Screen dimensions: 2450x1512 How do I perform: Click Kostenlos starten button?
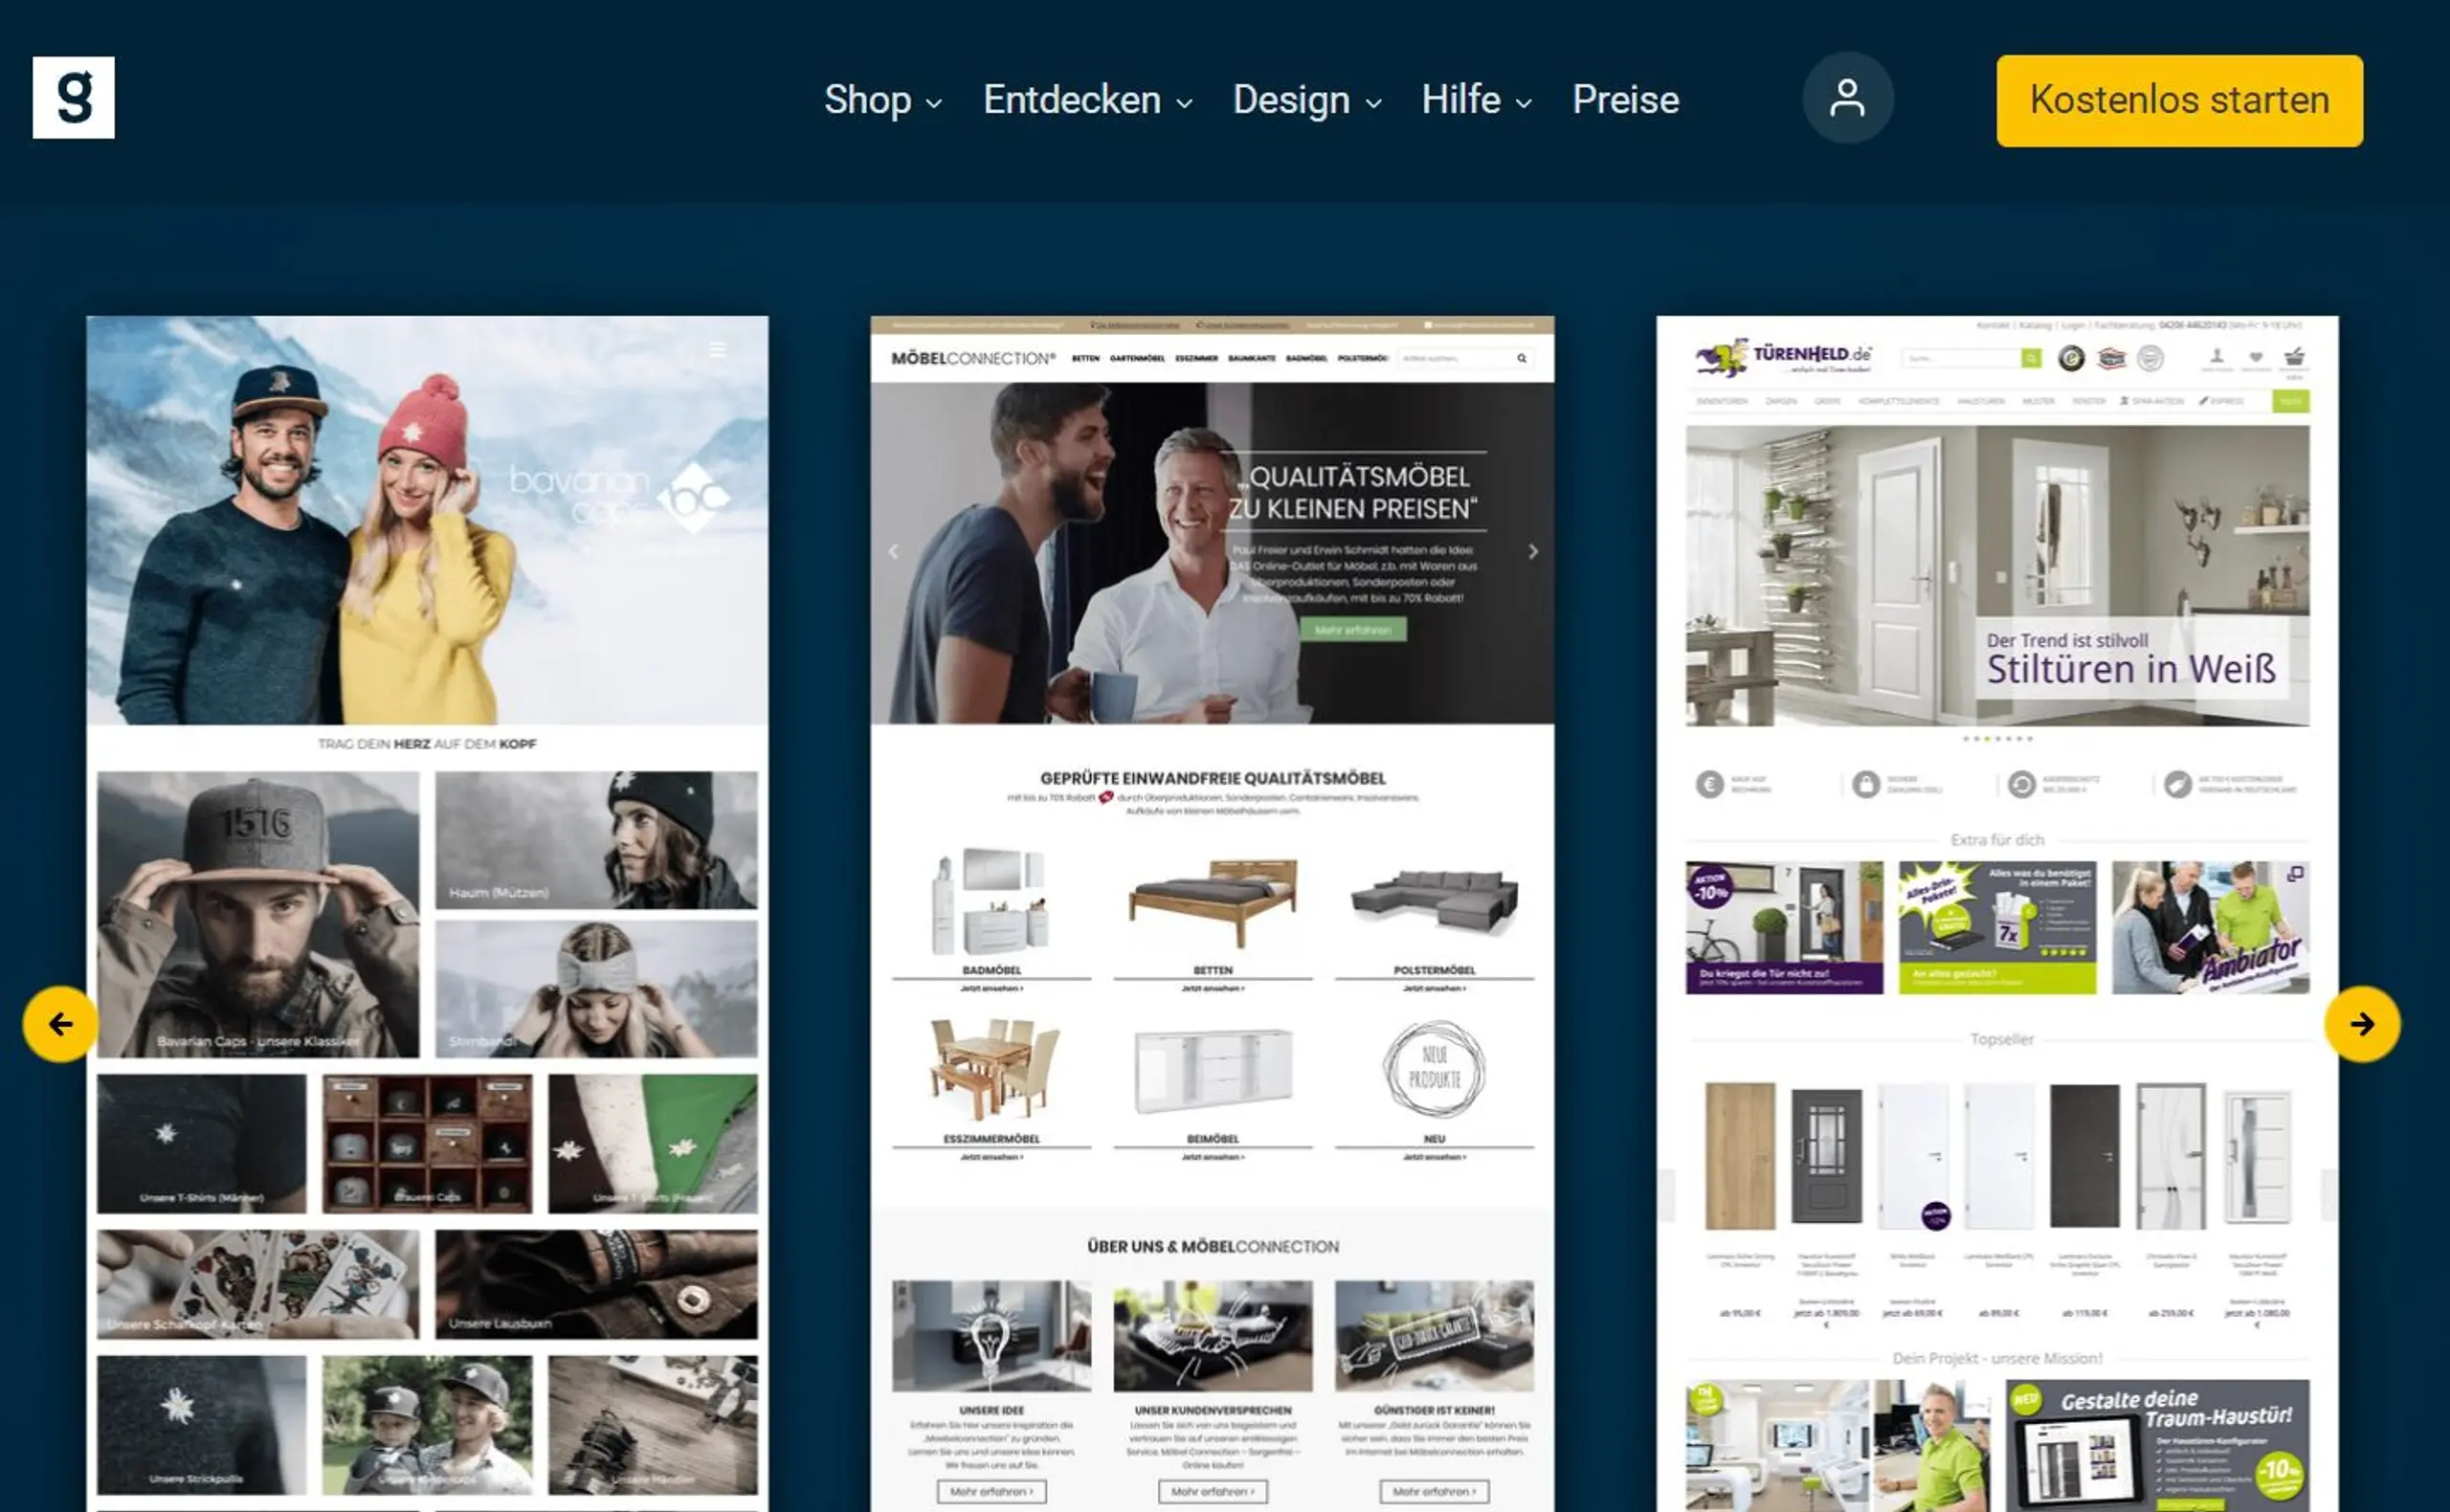[2179, 100]
